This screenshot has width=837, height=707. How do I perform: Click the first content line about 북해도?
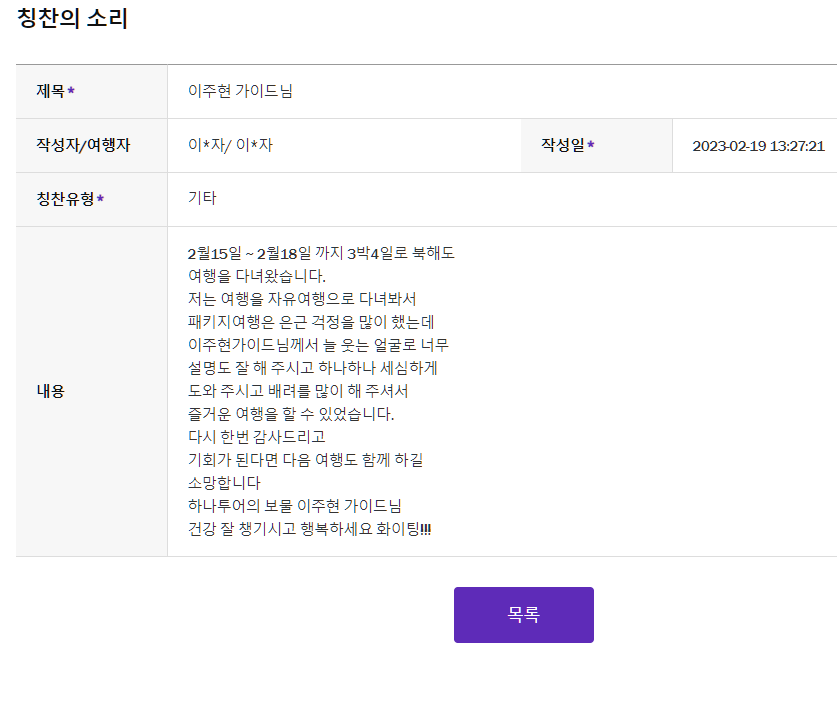click(x=321, y=253)
